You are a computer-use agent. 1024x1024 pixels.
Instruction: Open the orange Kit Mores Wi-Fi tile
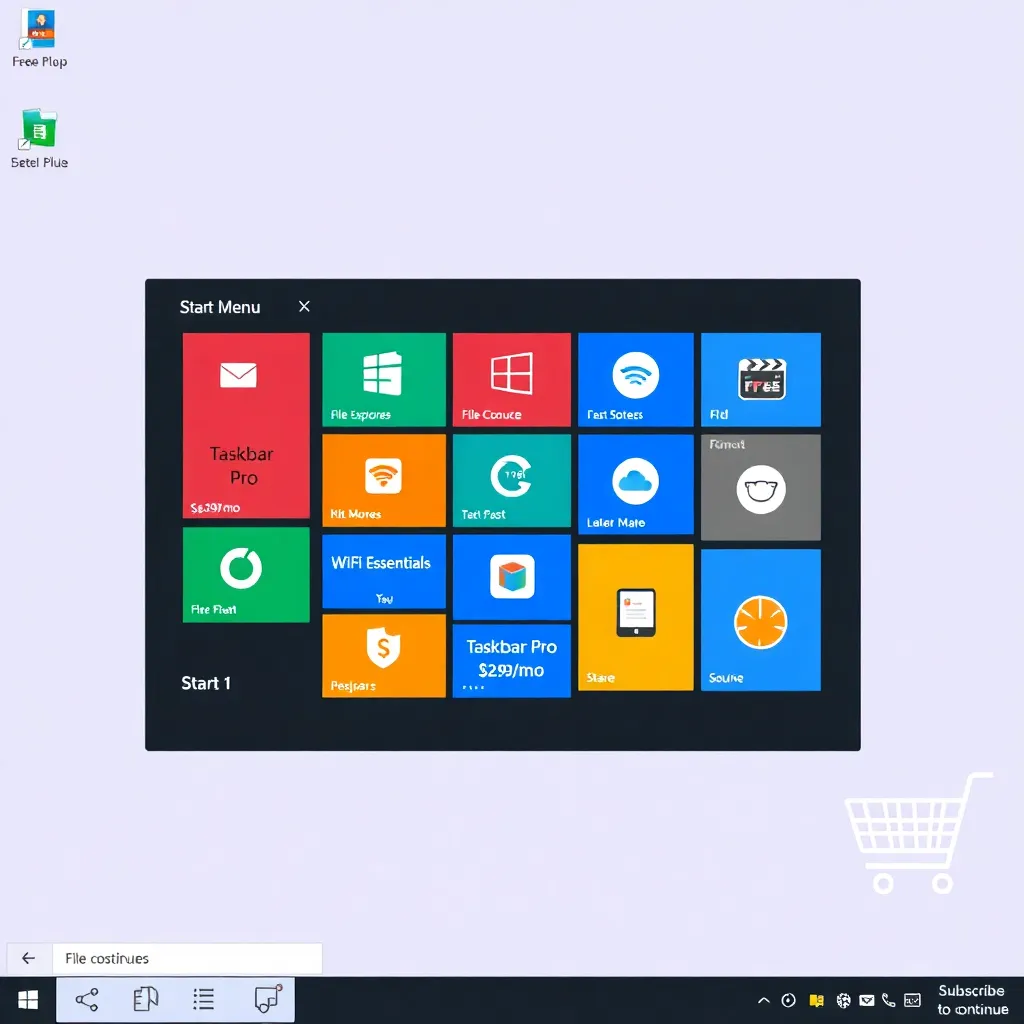click(383, 480)
